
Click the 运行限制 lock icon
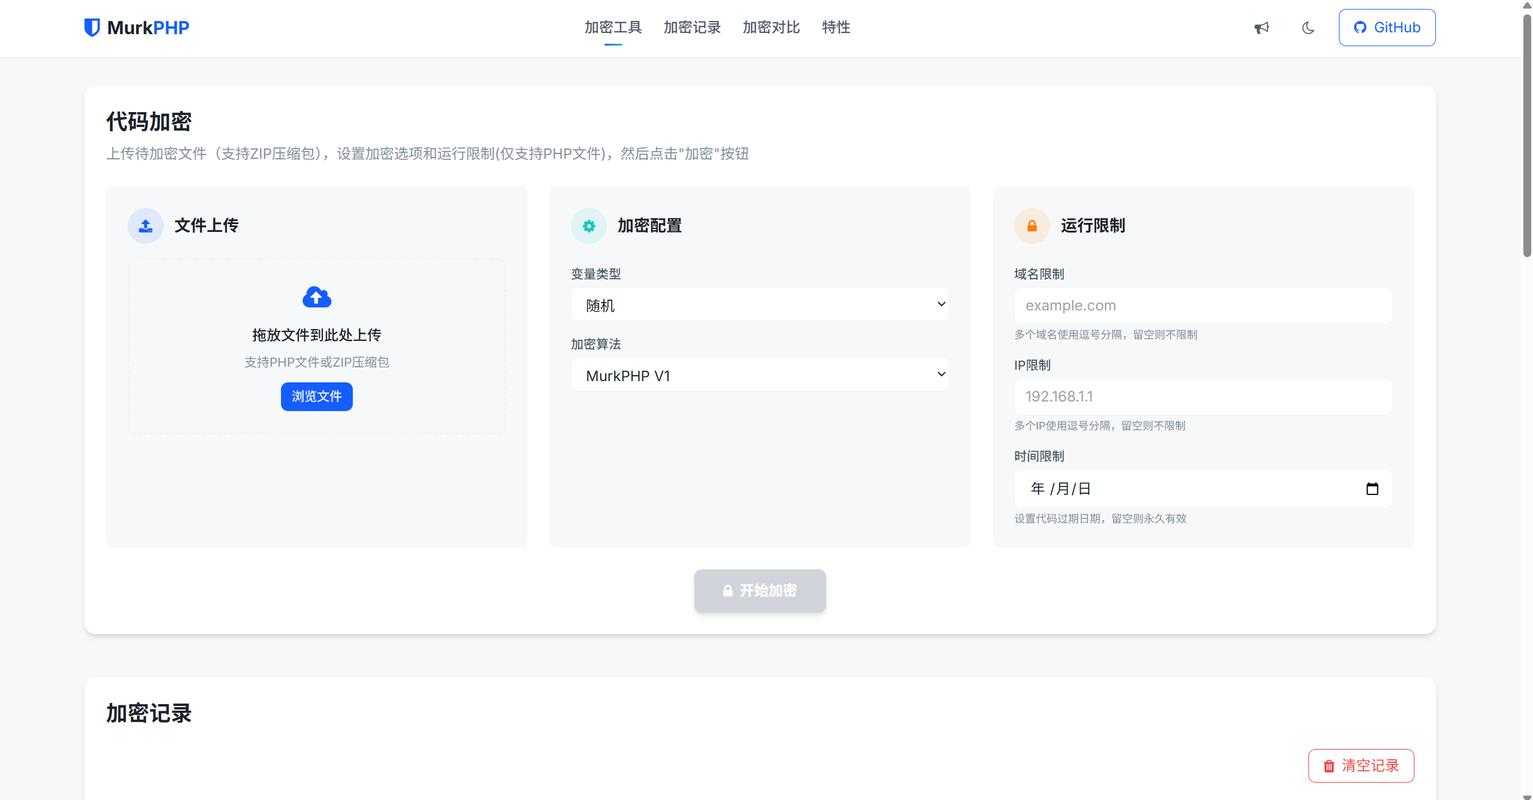[x=1032, y=226]
